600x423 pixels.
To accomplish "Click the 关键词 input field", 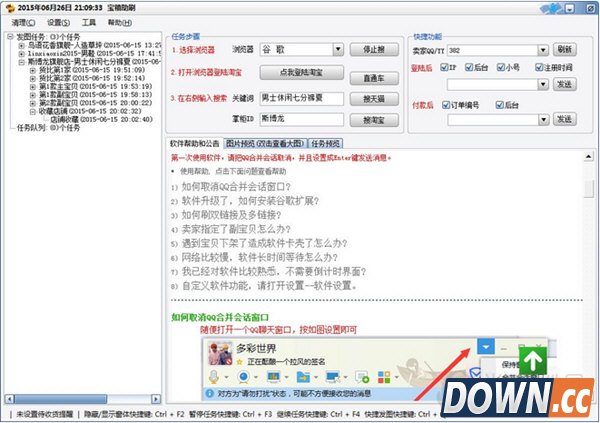I will [x=302, y=98].
